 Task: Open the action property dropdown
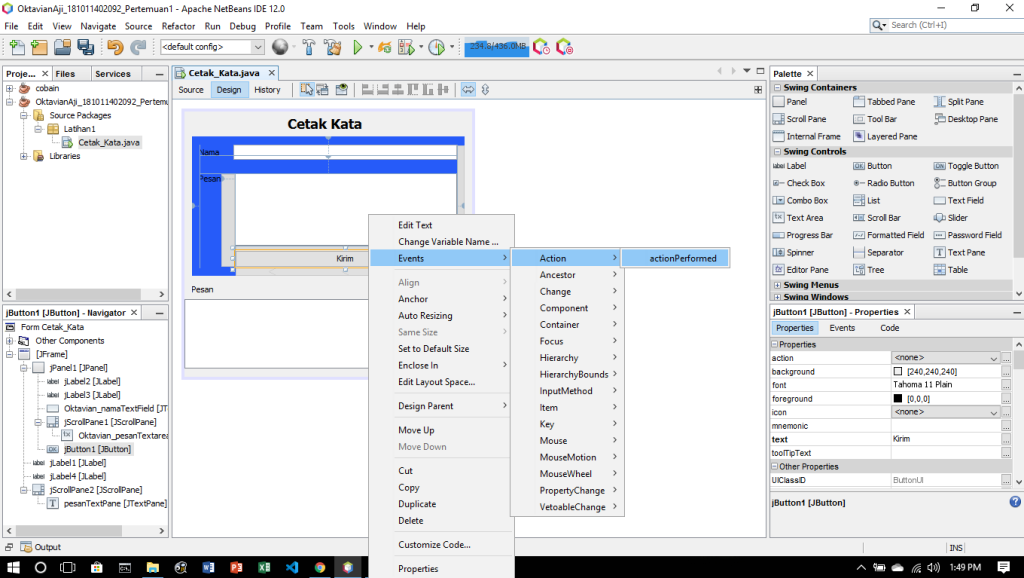(x=993, y=358)
